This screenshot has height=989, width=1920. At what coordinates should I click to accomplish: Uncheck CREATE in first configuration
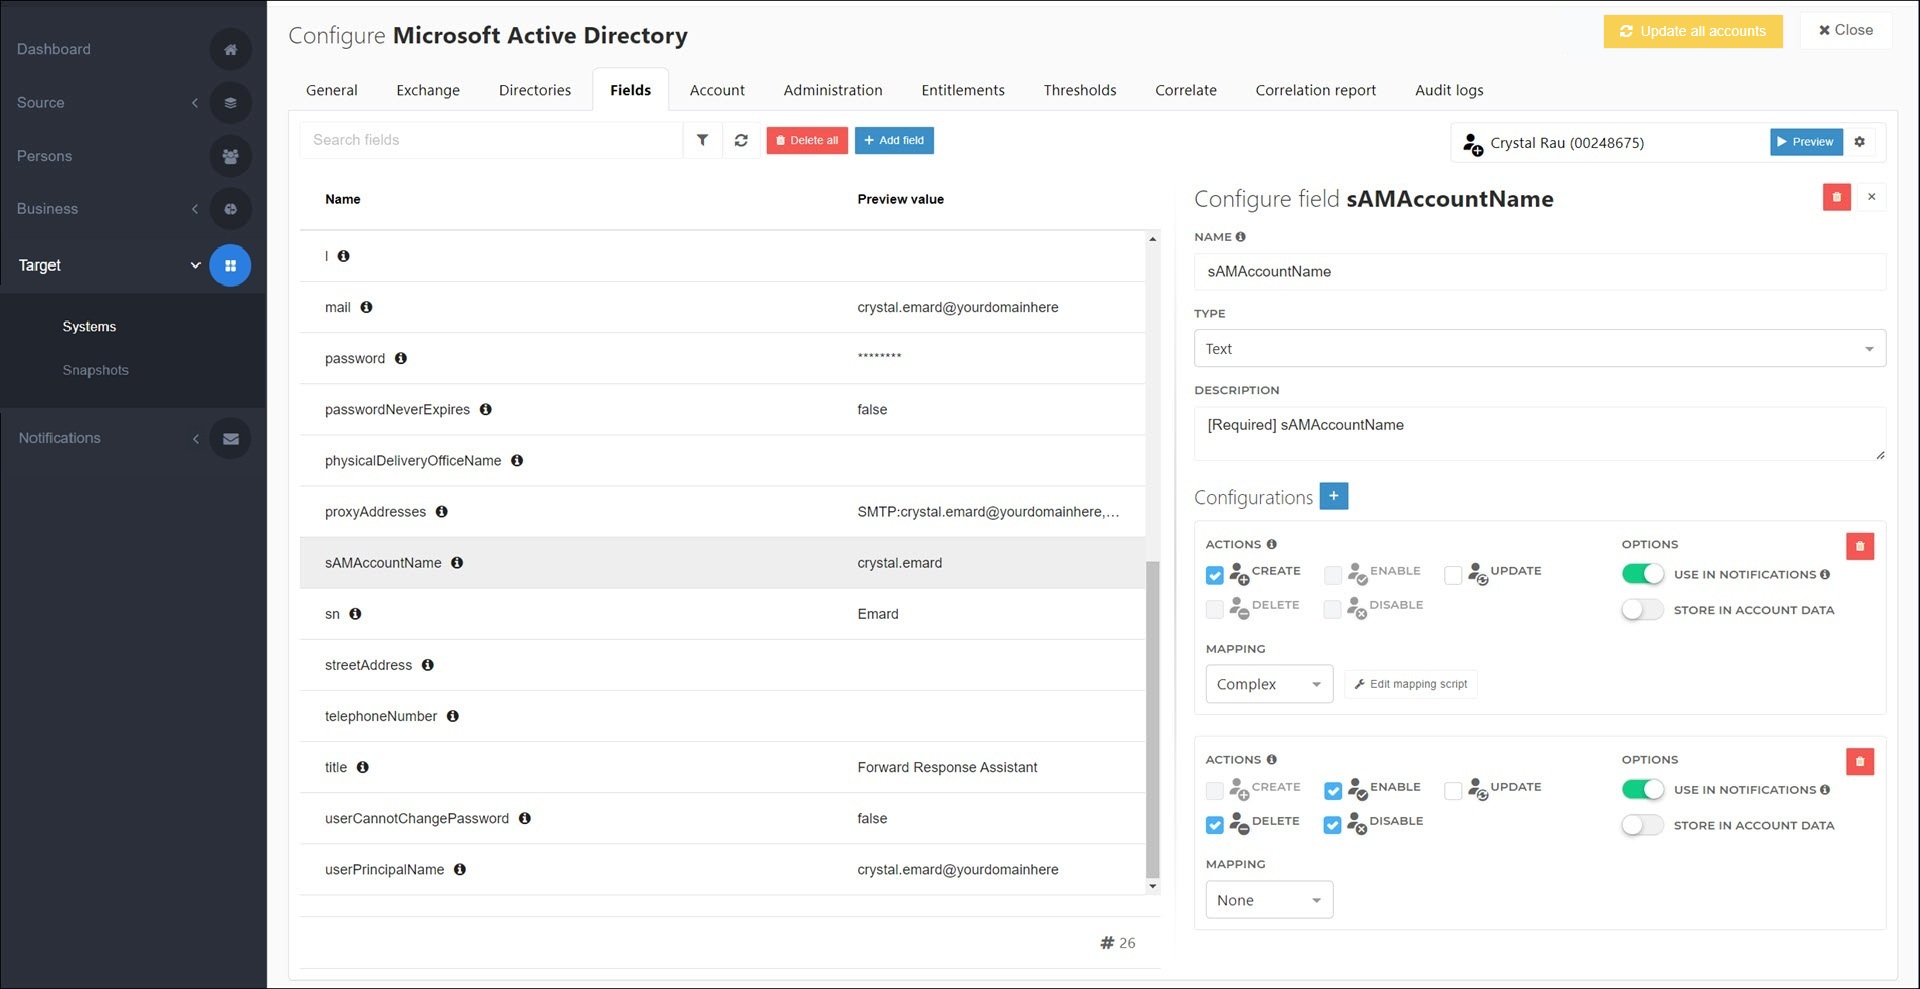pos(1214,575)
